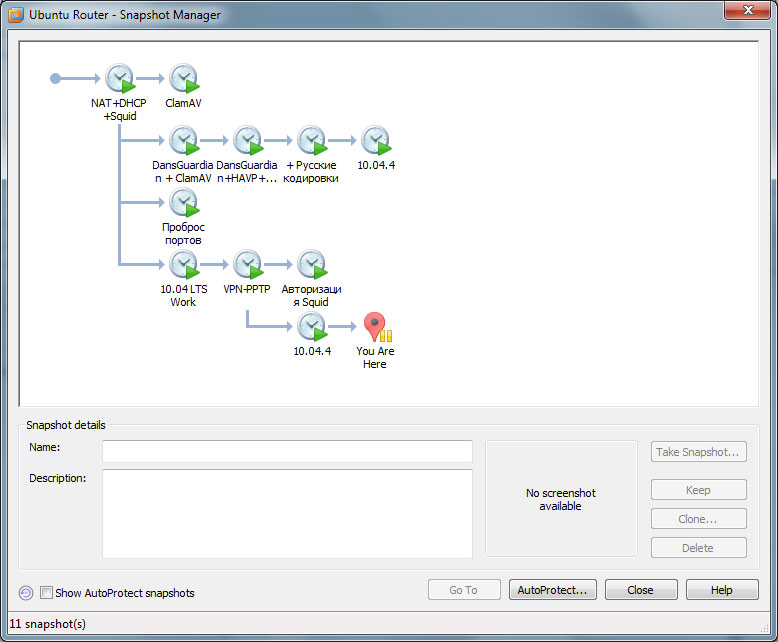Select the VPN-PPTP snapshot icon
The height and width of the screenshot is (642, 778).
tap(248, 264)
